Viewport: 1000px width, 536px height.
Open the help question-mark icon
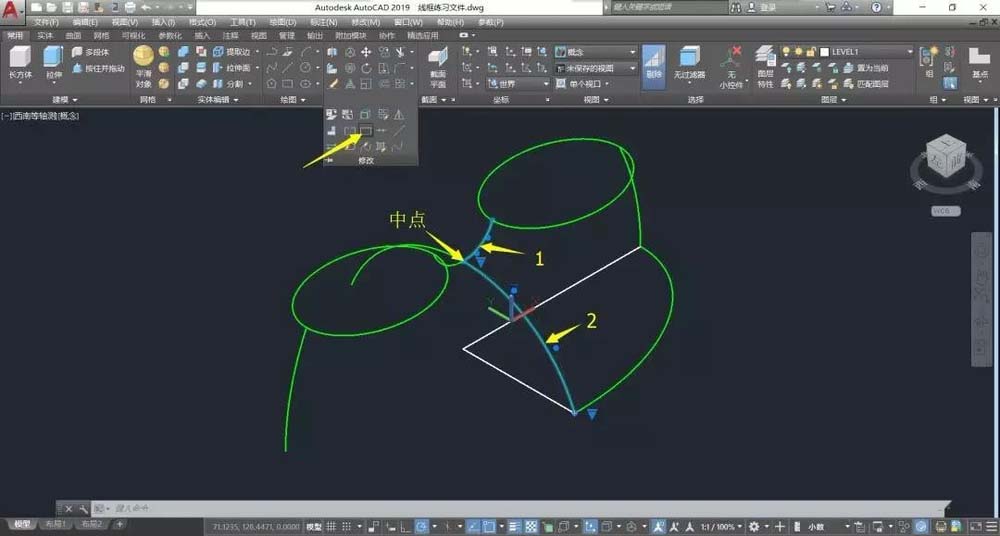coord(877,8)
